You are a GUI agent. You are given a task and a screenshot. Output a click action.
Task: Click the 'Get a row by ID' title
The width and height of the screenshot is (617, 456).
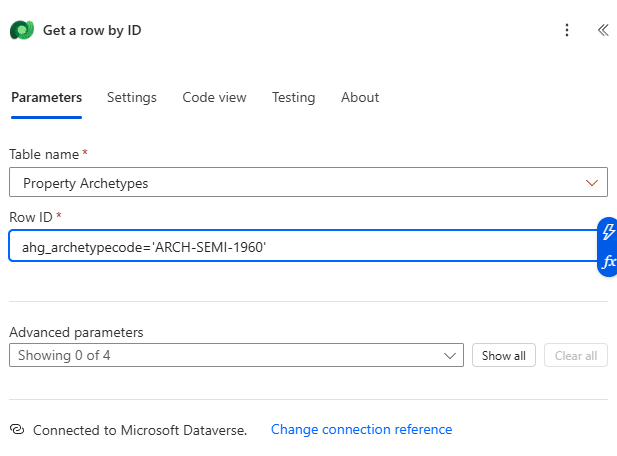click(x=92, y=30)
